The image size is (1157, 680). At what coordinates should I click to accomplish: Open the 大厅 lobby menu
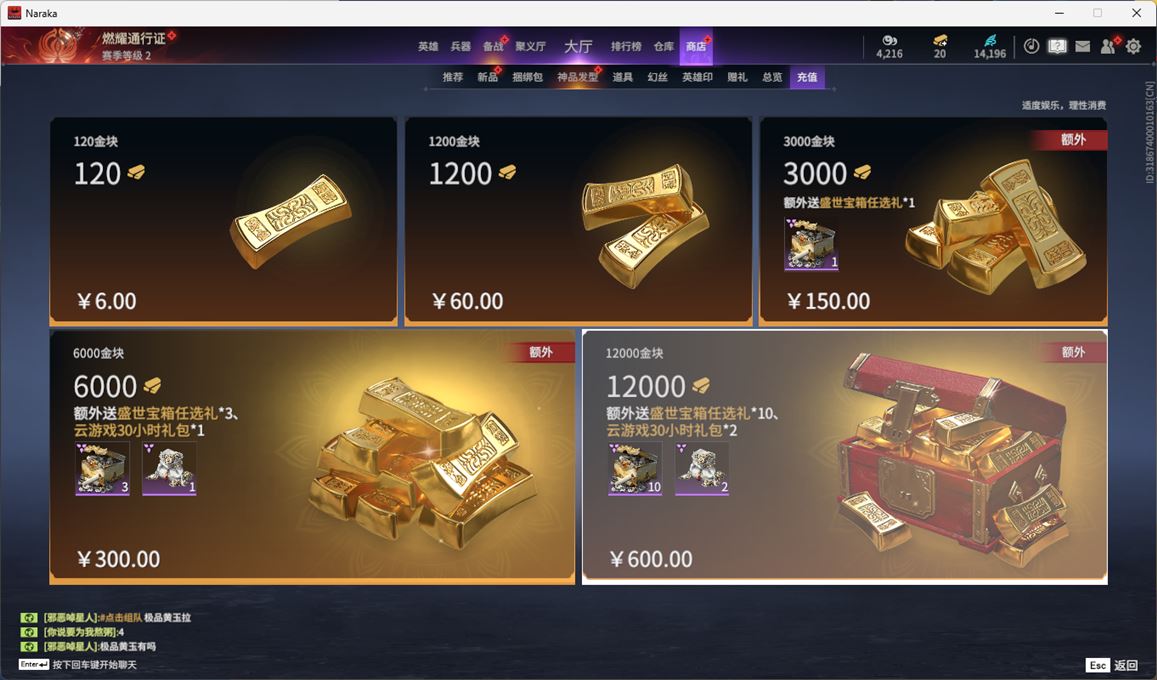[578, 46]
